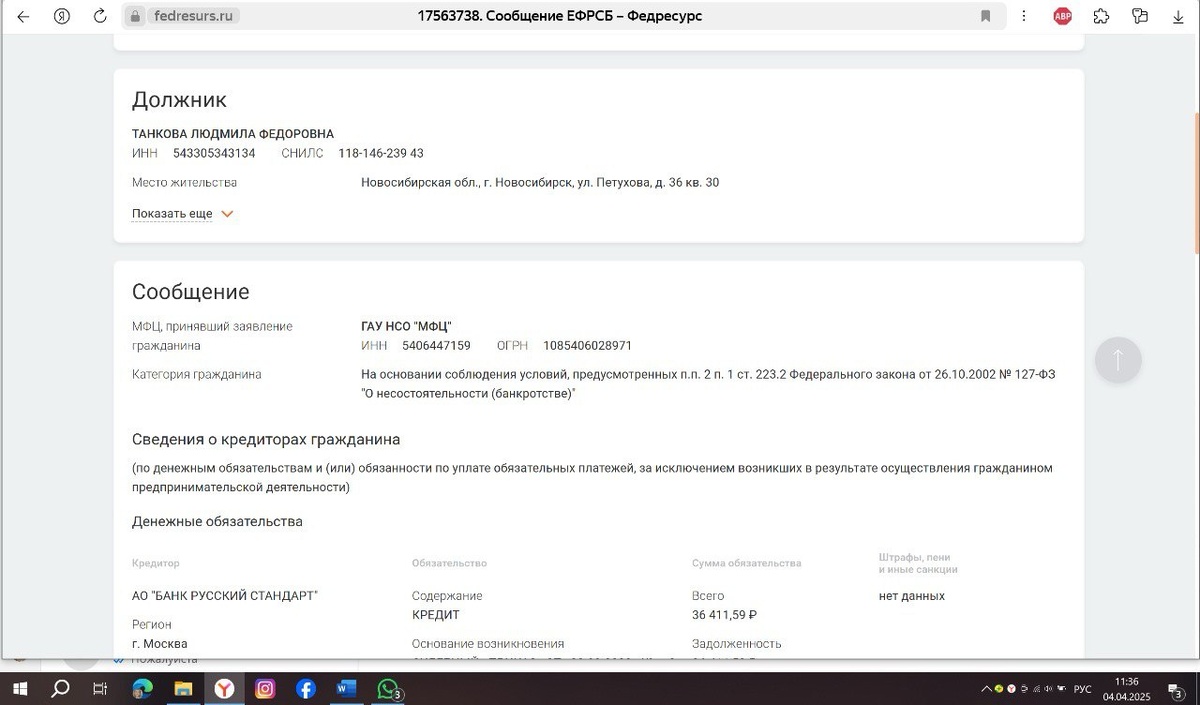The height and width of the screenshot is (705, 1200).
Task: Click the Обязательство column header
Action: [449, 563]
